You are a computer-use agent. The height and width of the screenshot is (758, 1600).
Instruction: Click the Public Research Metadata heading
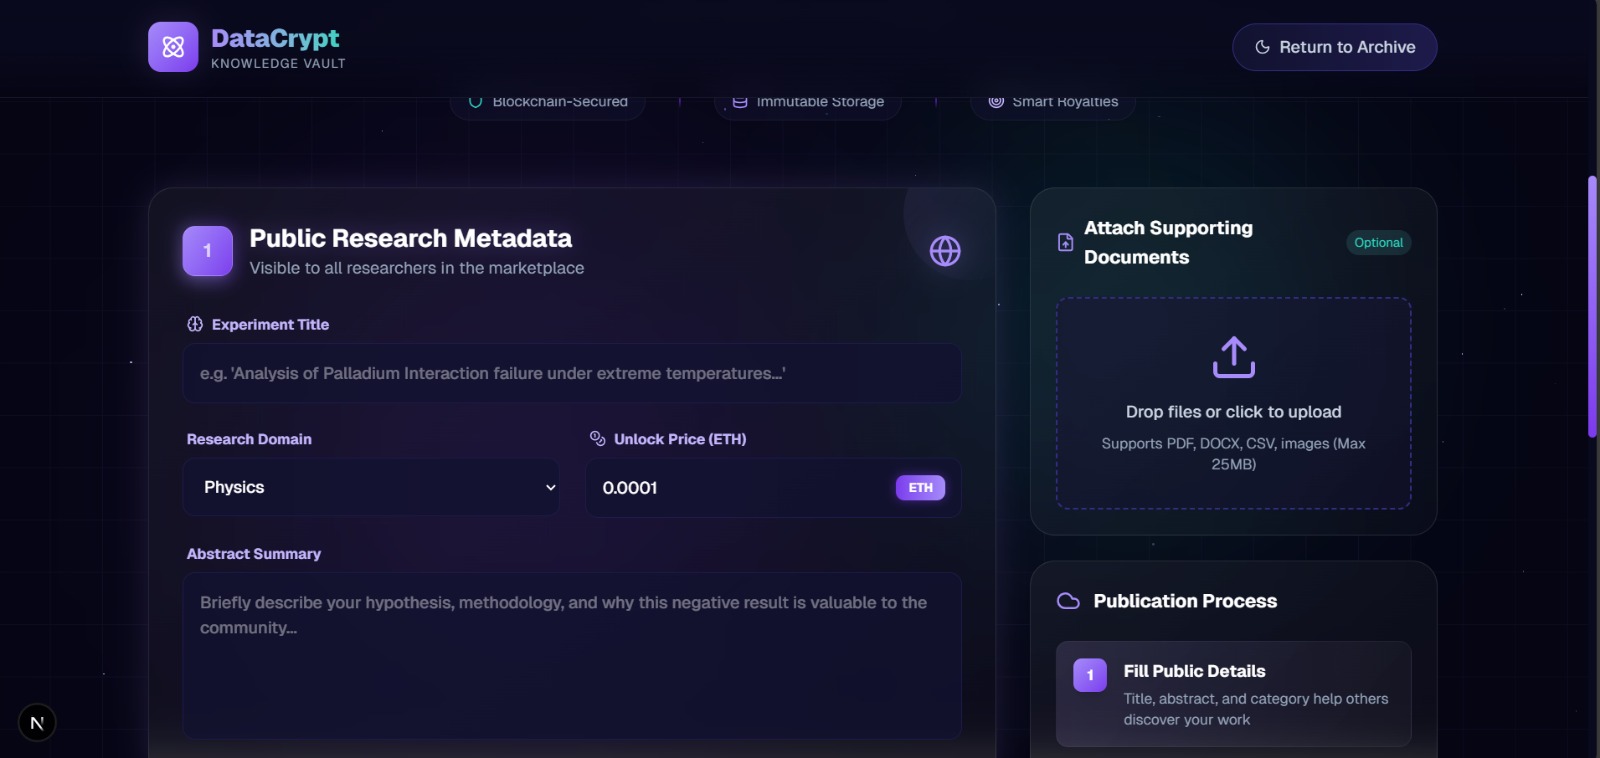pyautogui.click(x=410, y=238)
